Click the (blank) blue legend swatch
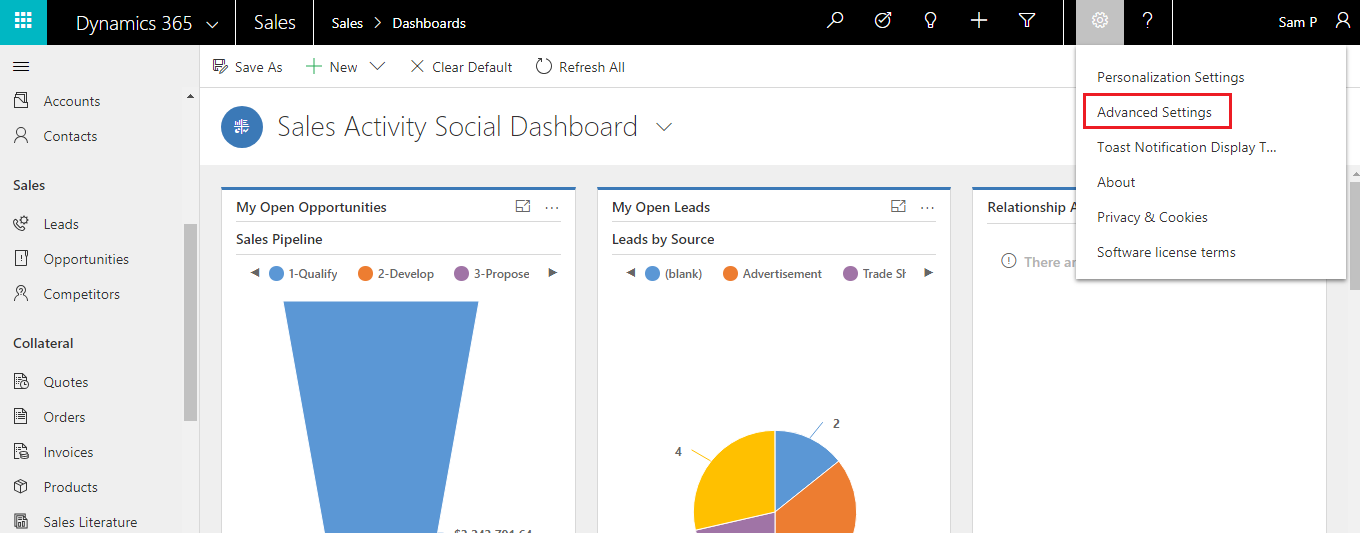1360x533 pixels. coord(652,273)
